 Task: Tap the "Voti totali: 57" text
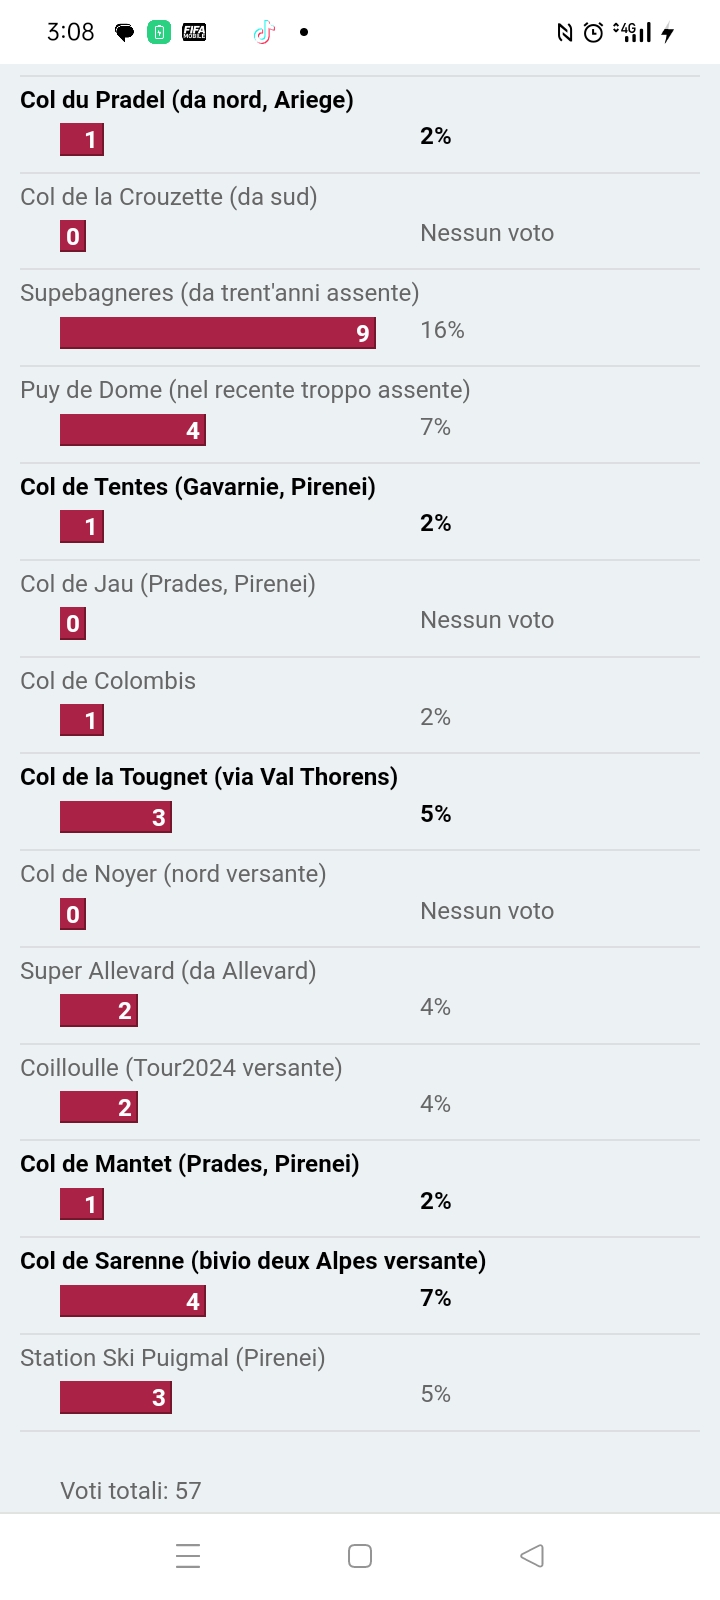(131, 1491)
